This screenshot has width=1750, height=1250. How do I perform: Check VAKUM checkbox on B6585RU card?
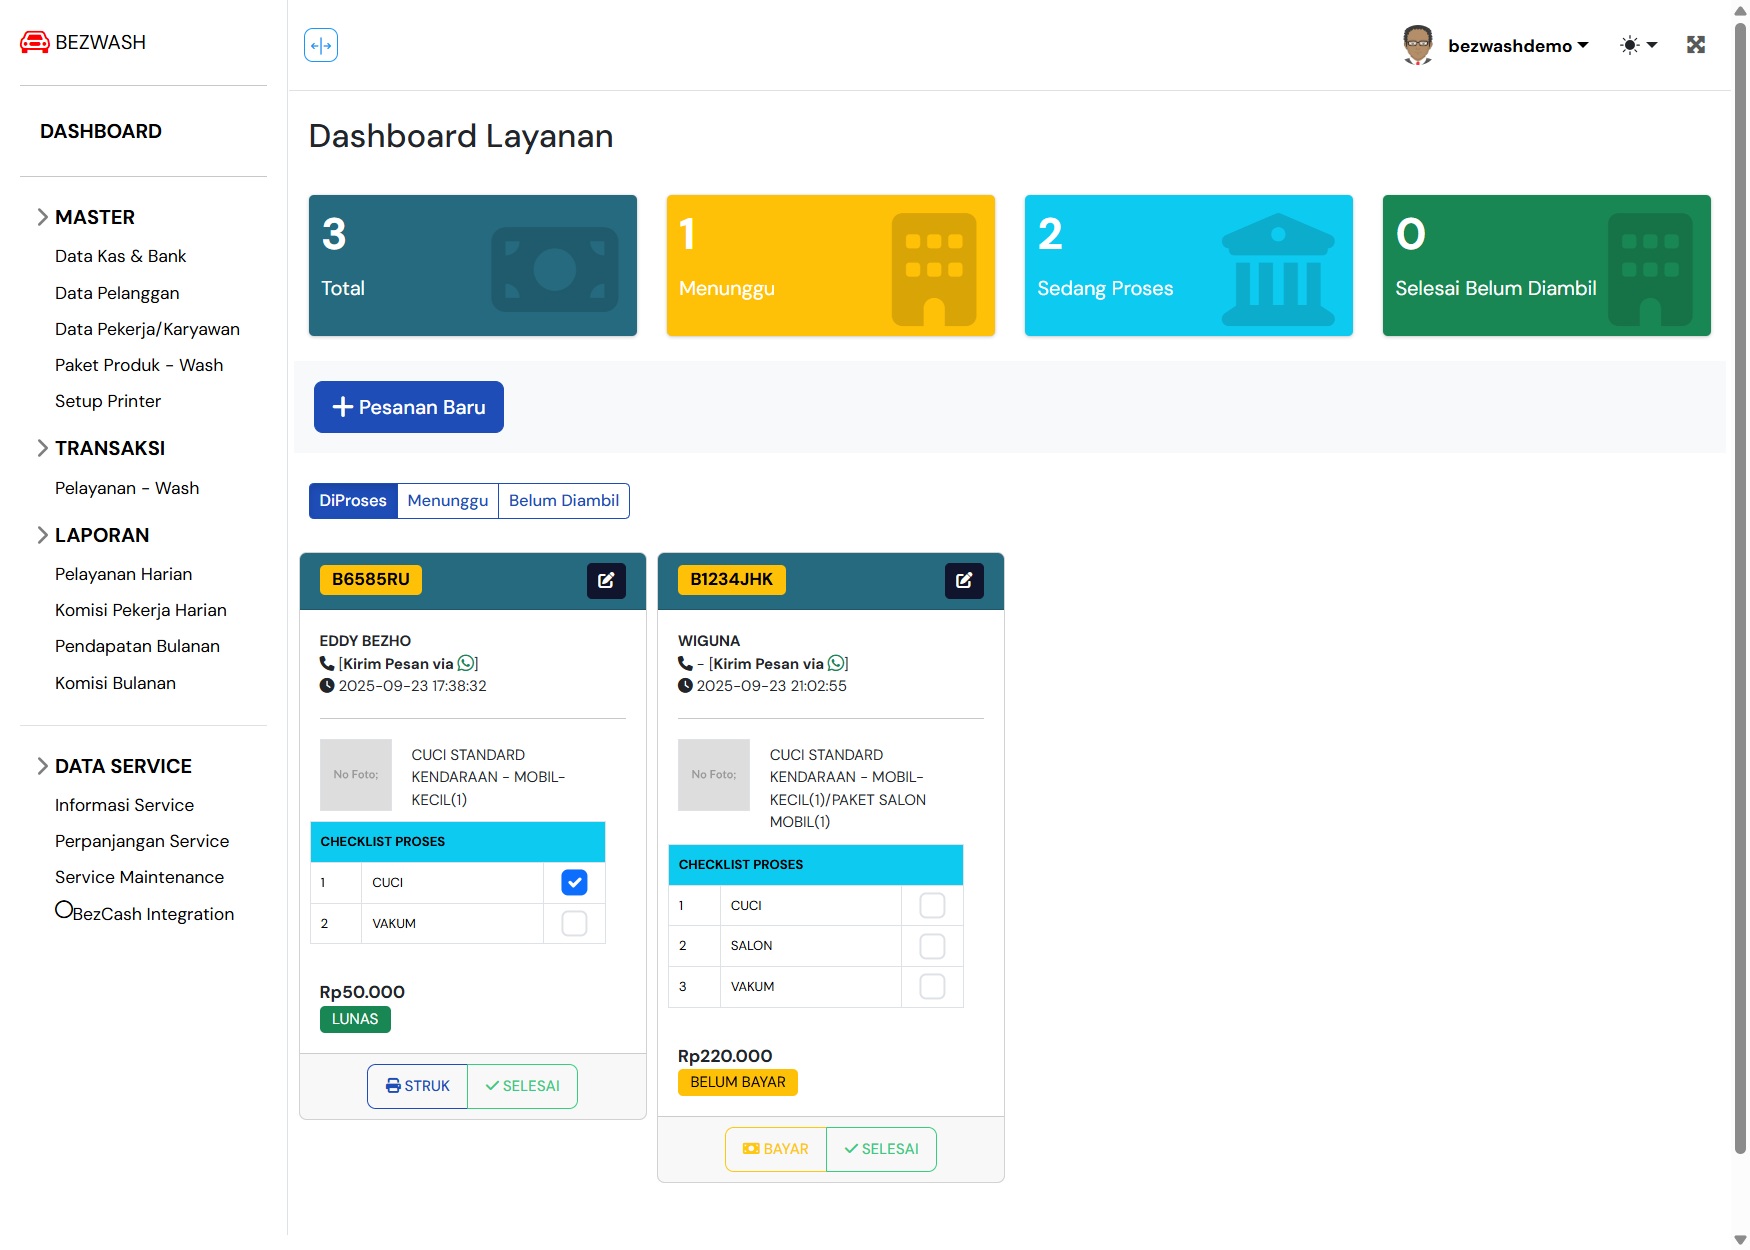(x=574, y=923)
